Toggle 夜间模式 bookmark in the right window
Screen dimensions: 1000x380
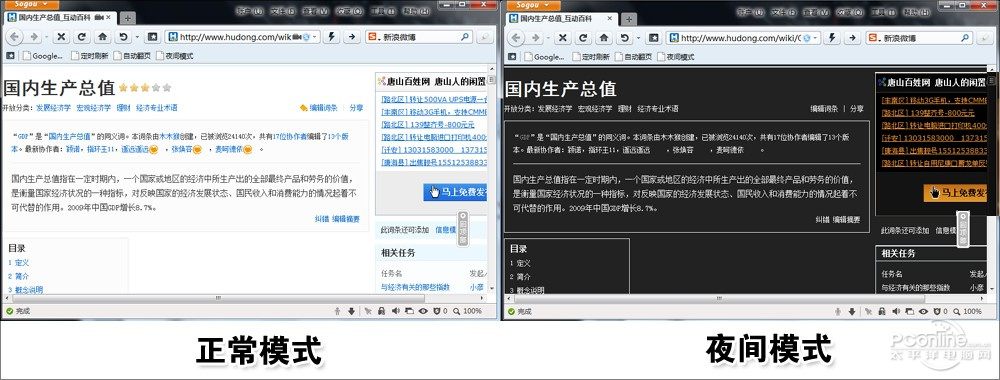675,57
